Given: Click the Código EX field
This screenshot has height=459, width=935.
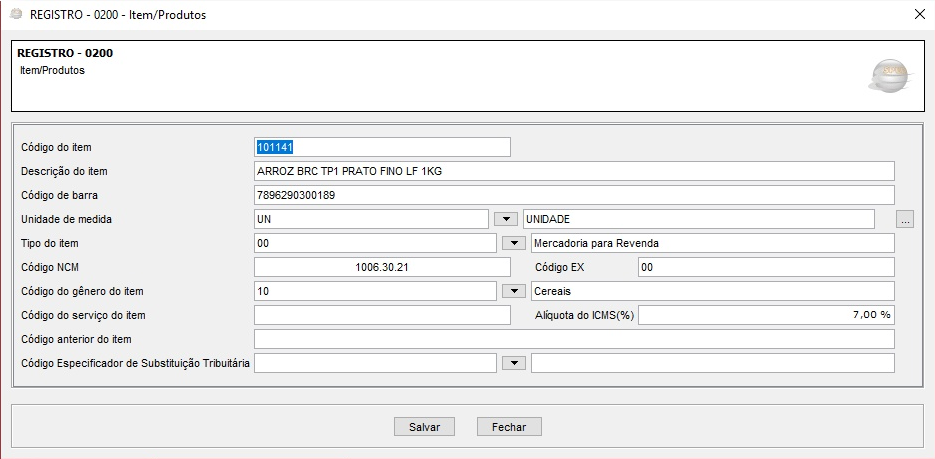Looking at the screenshot, I should click(x=765, y=267).
